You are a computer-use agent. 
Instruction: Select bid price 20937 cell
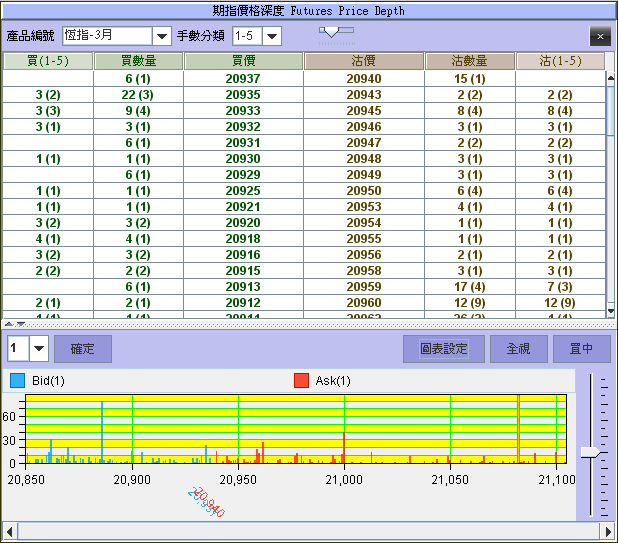pos(243,79)
